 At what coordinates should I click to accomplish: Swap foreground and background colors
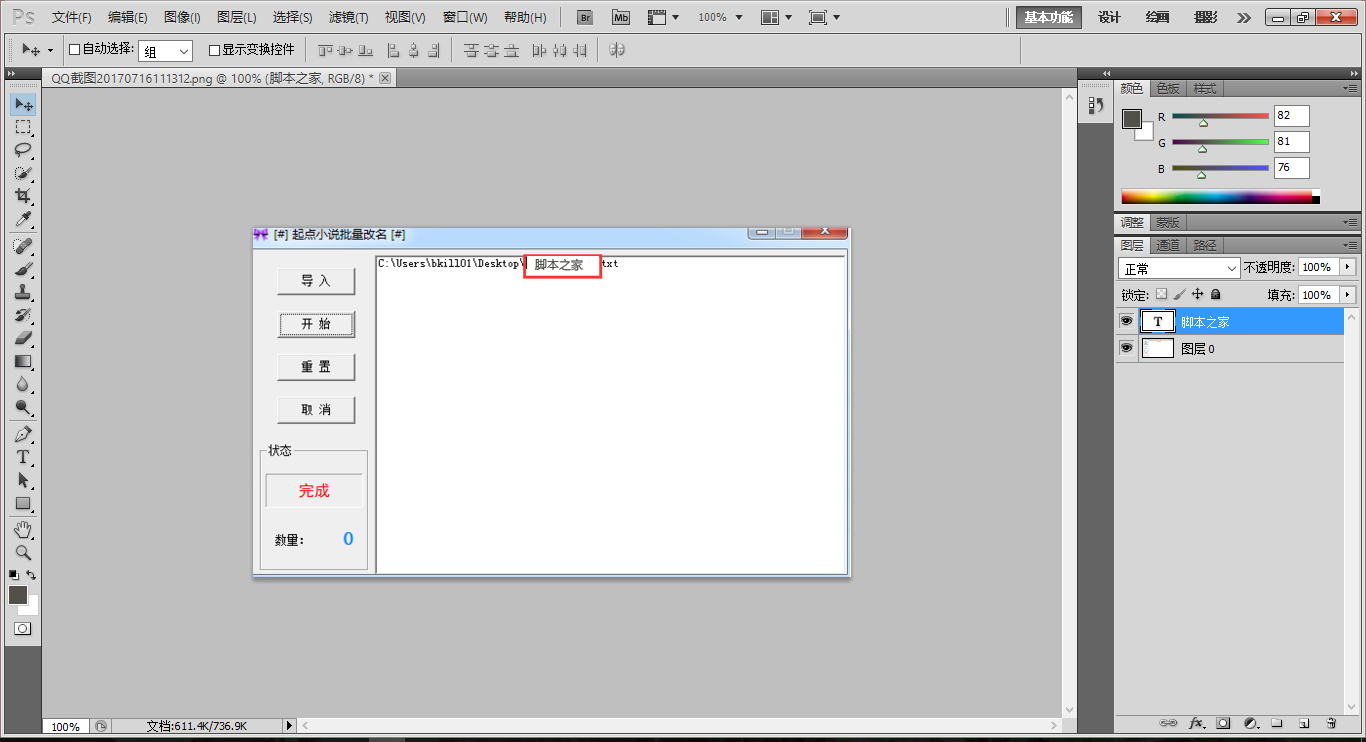pos(31,575)
